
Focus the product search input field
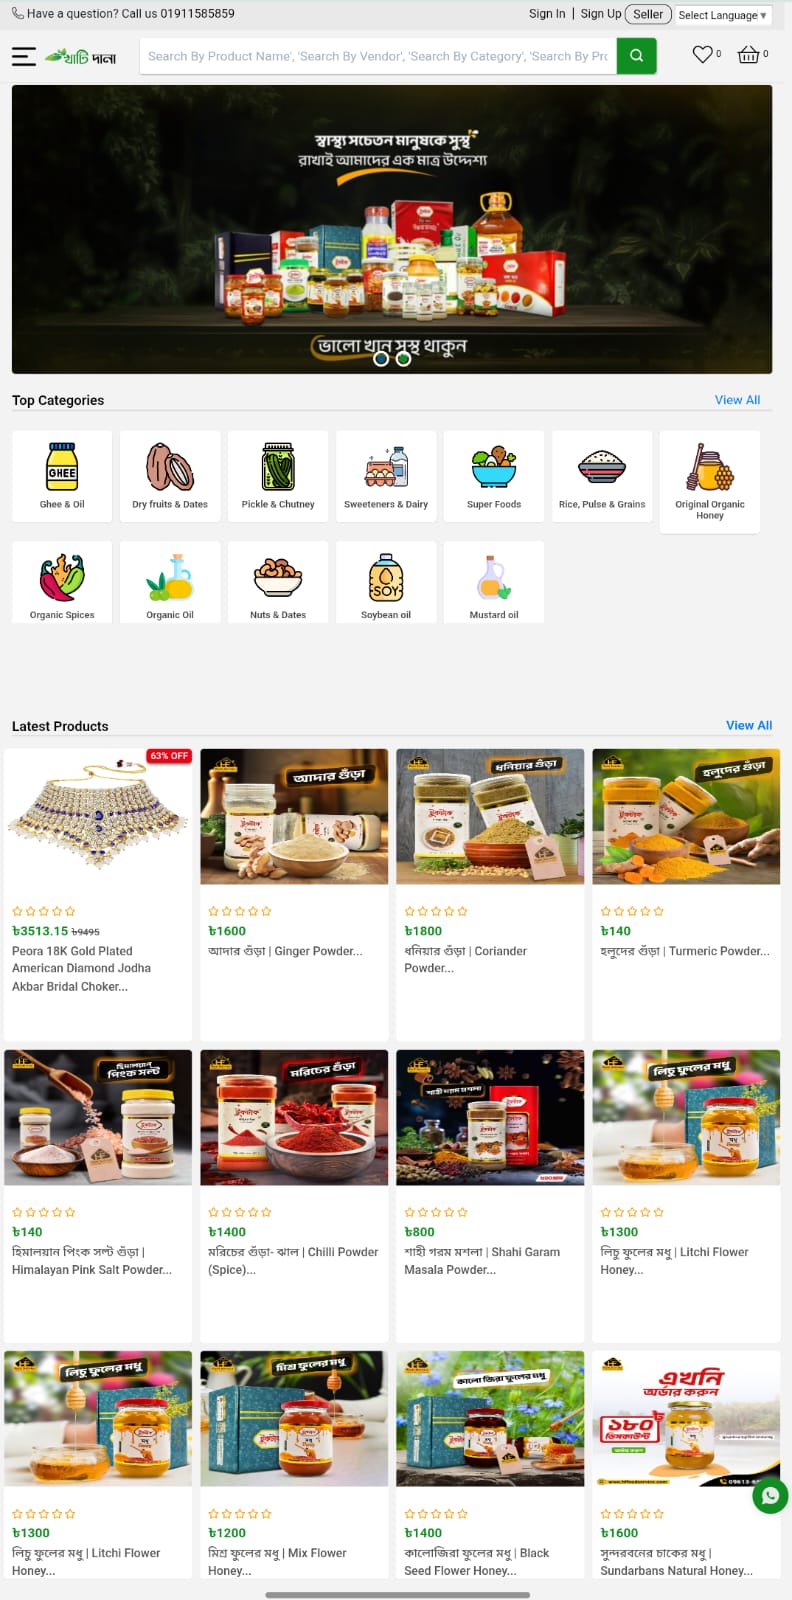click(x=378, y=56)
